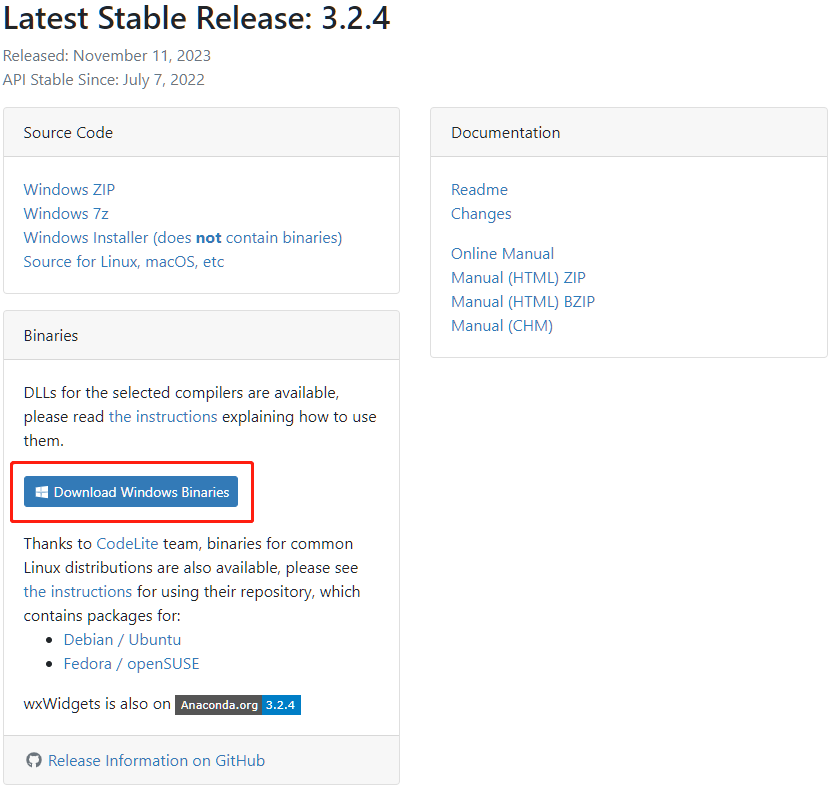Open the CodeLite team link
Viewport: 836px width, 797px height.
127,544
